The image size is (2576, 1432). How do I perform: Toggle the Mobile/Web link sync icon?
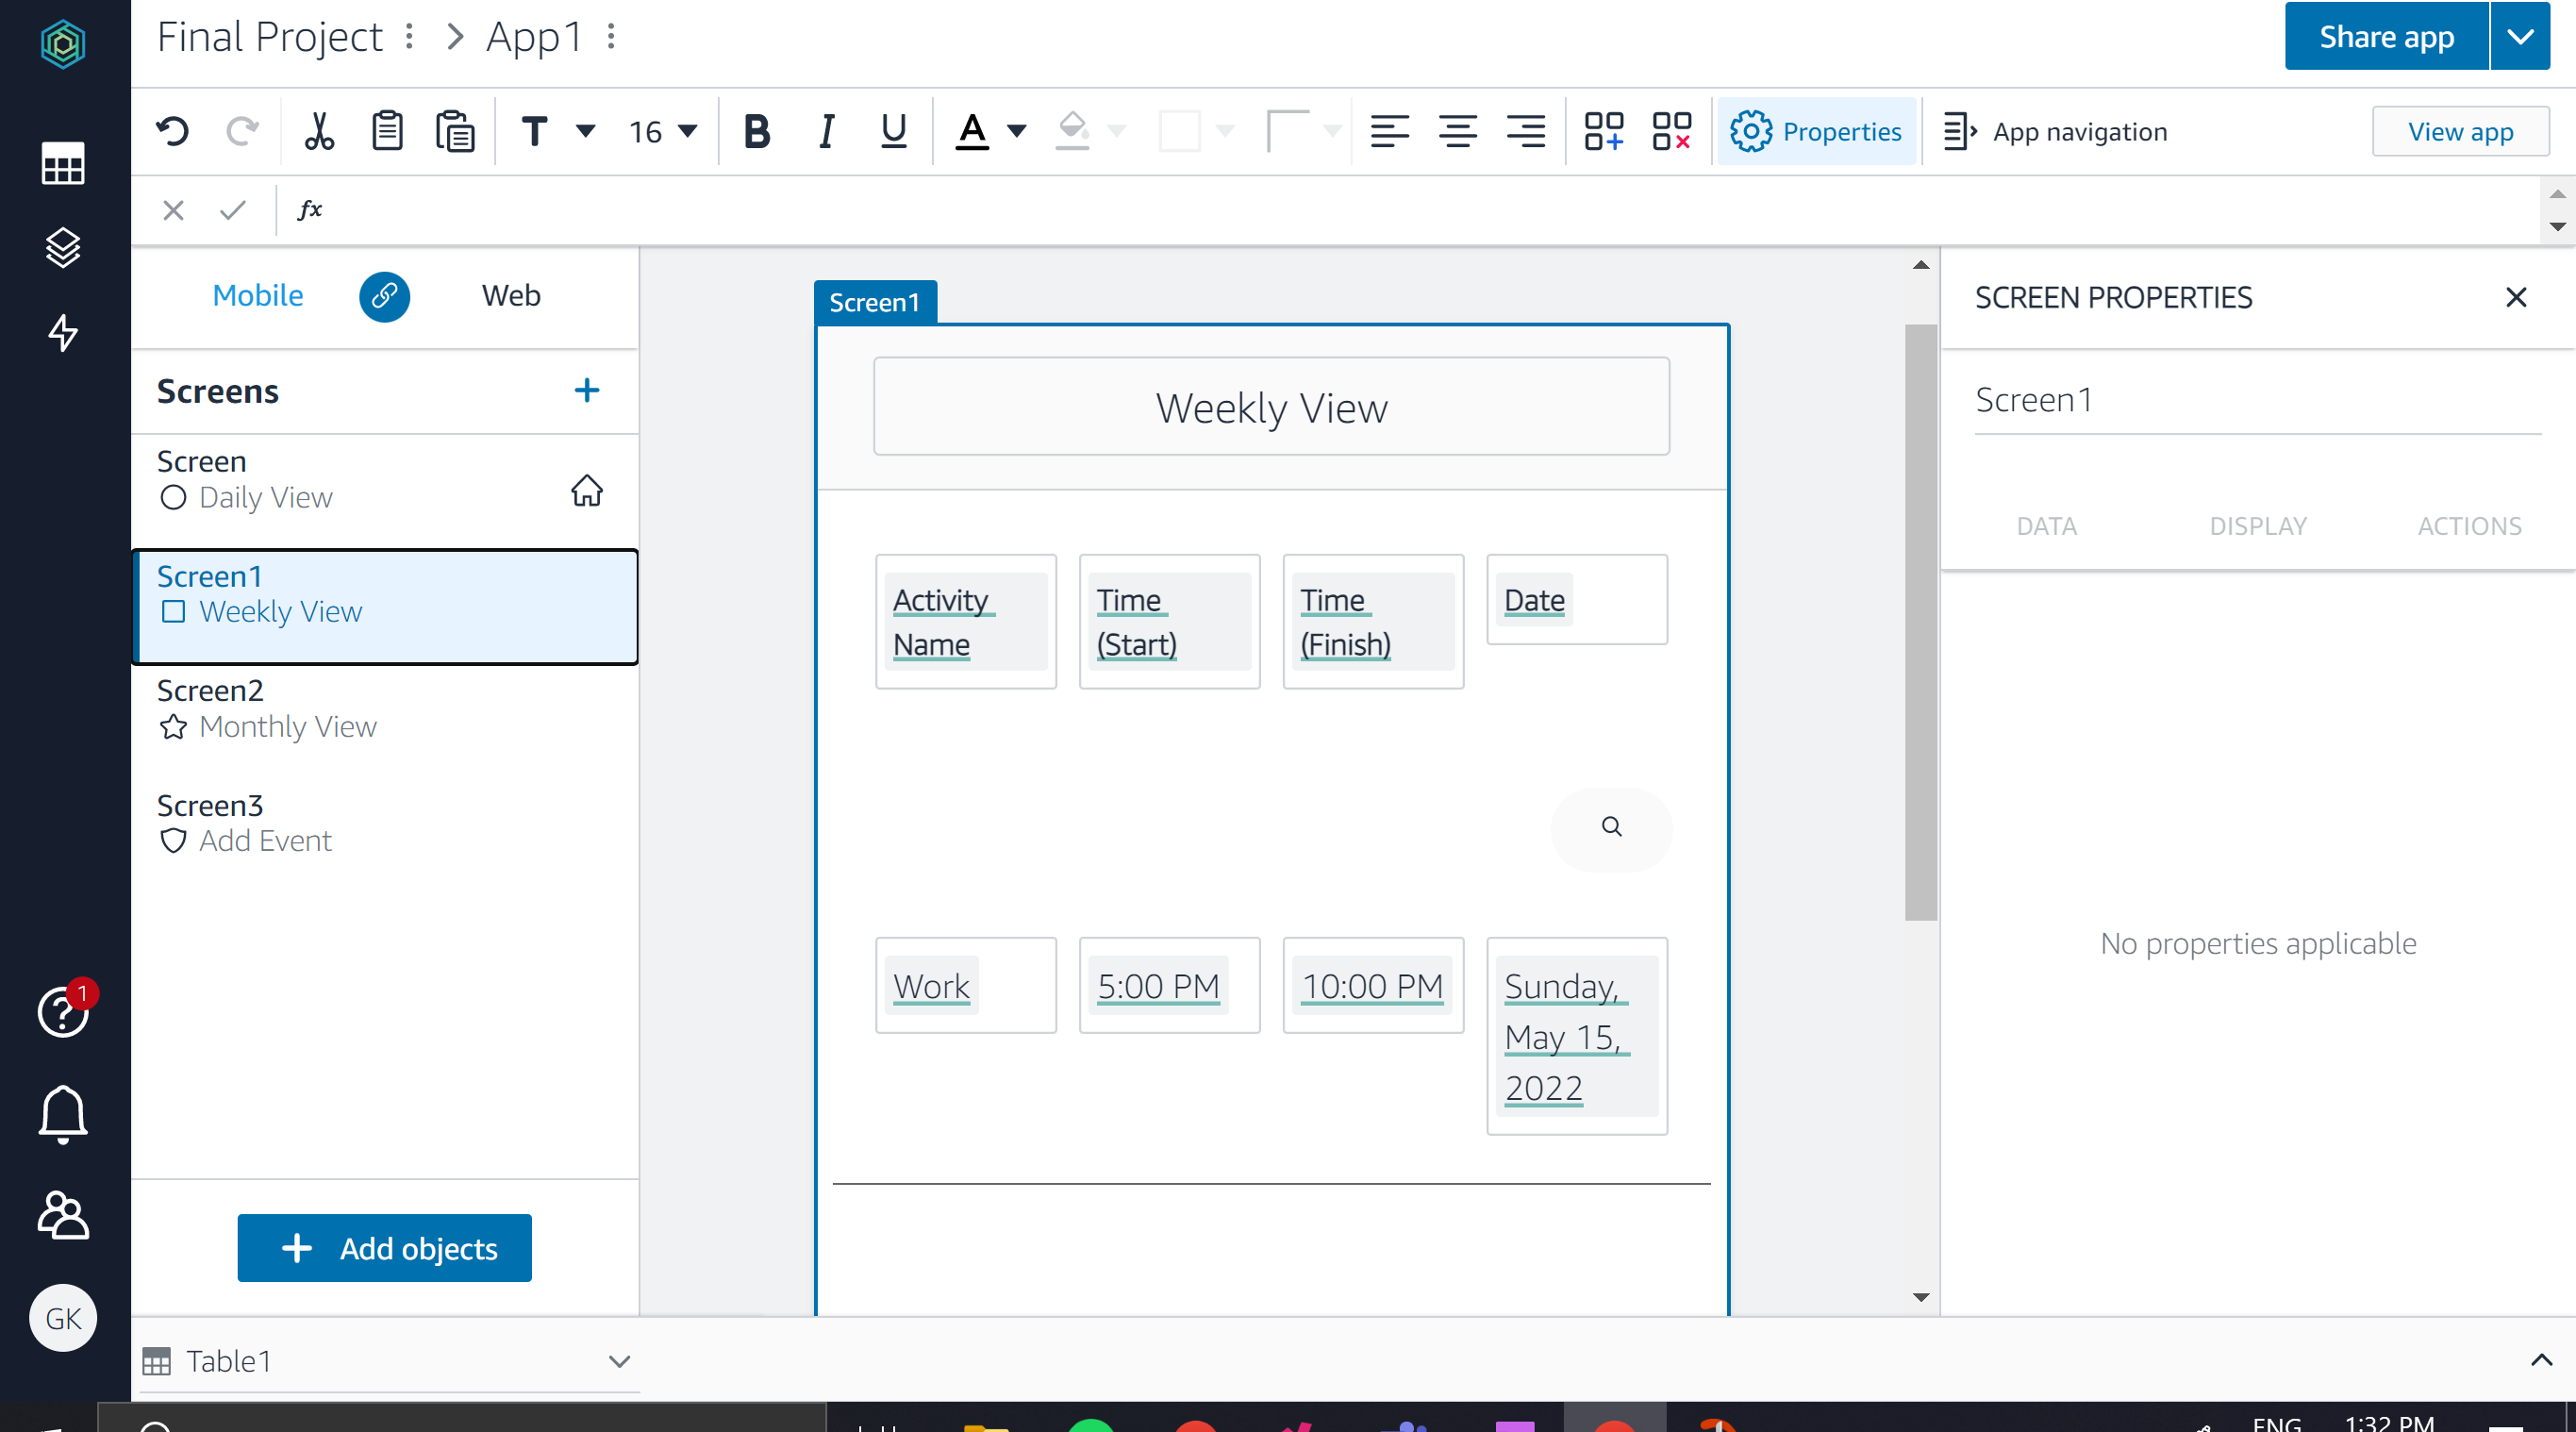point(385,297)
